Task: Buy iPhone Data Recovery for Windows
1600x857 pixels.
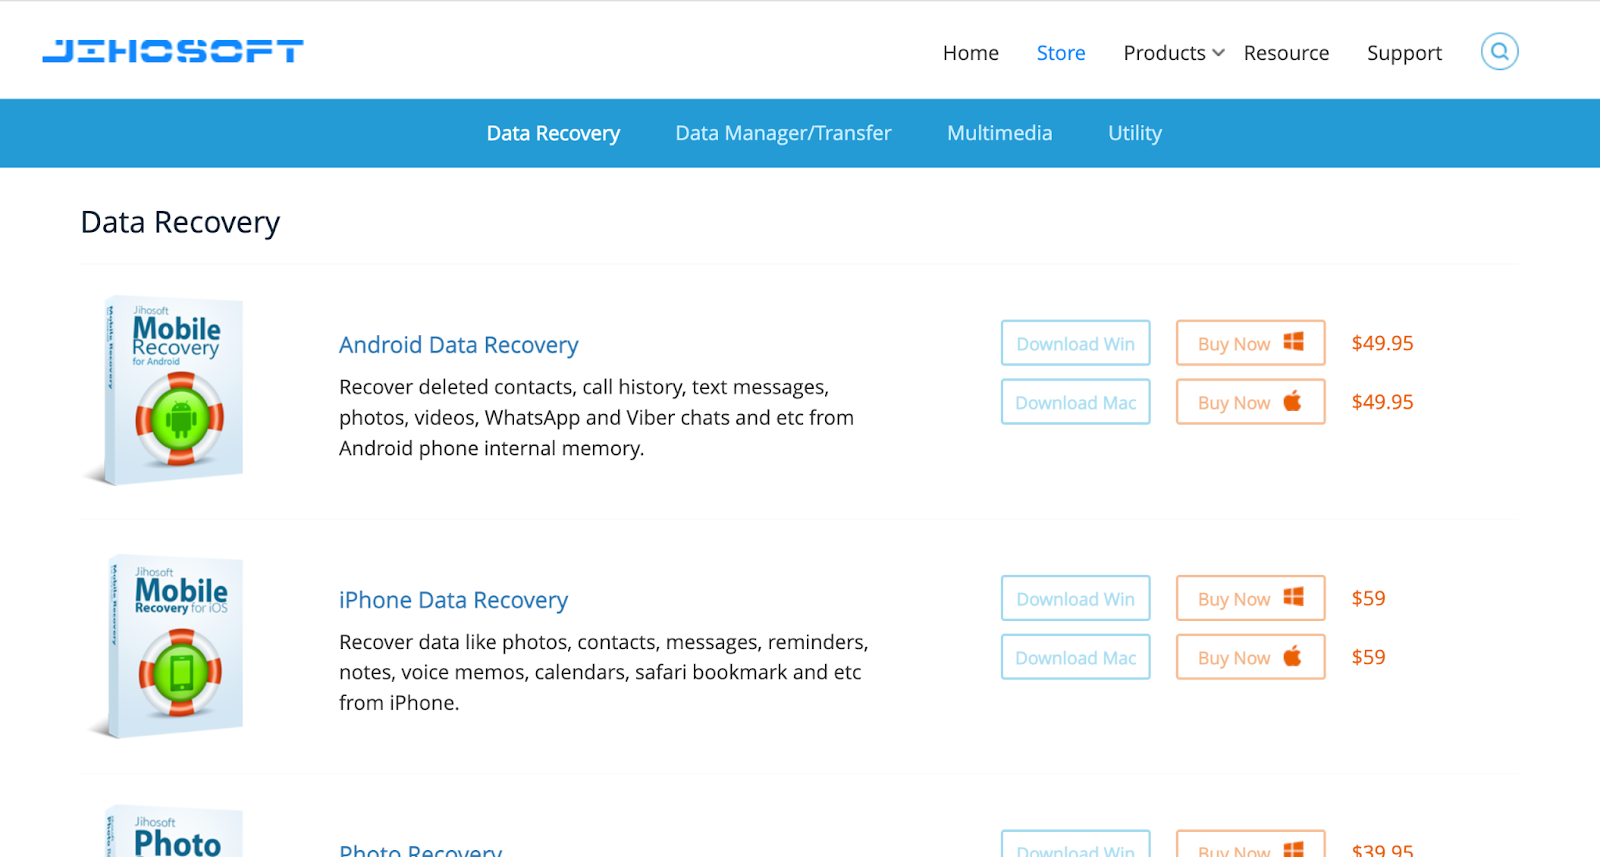Action: [x=1251, y=598]
